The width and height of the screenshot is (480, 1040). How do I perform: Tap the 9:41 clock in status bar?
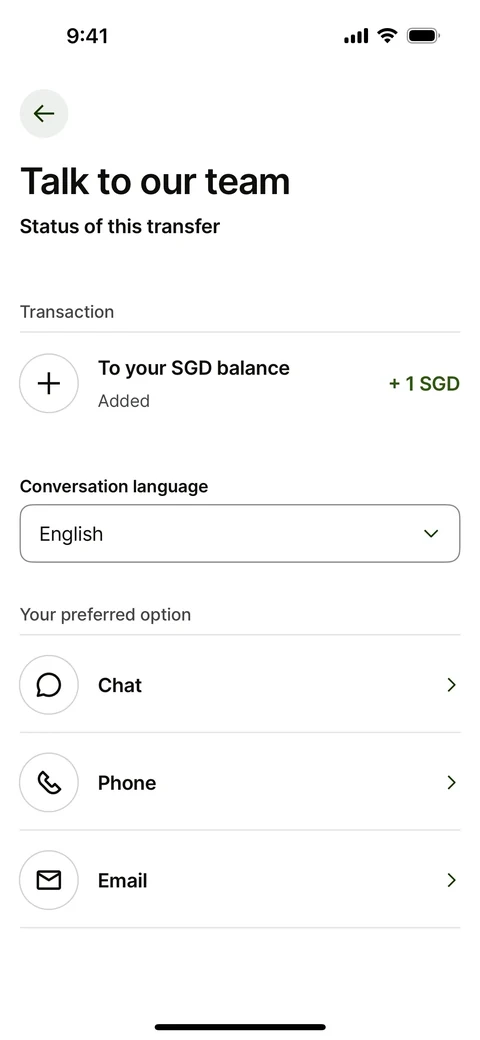[x=87, y=36]
